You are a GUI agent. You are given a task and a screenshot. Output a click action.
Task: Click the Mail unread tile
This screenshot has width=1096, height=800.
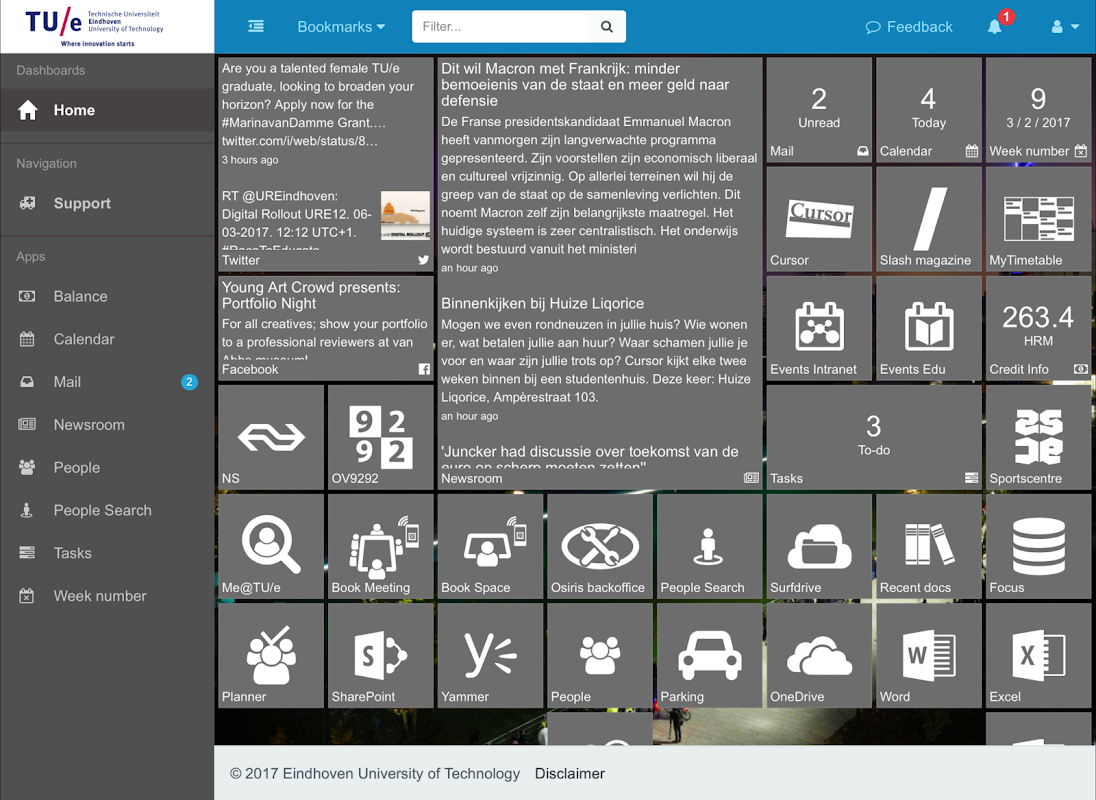(x=819, y=110)
